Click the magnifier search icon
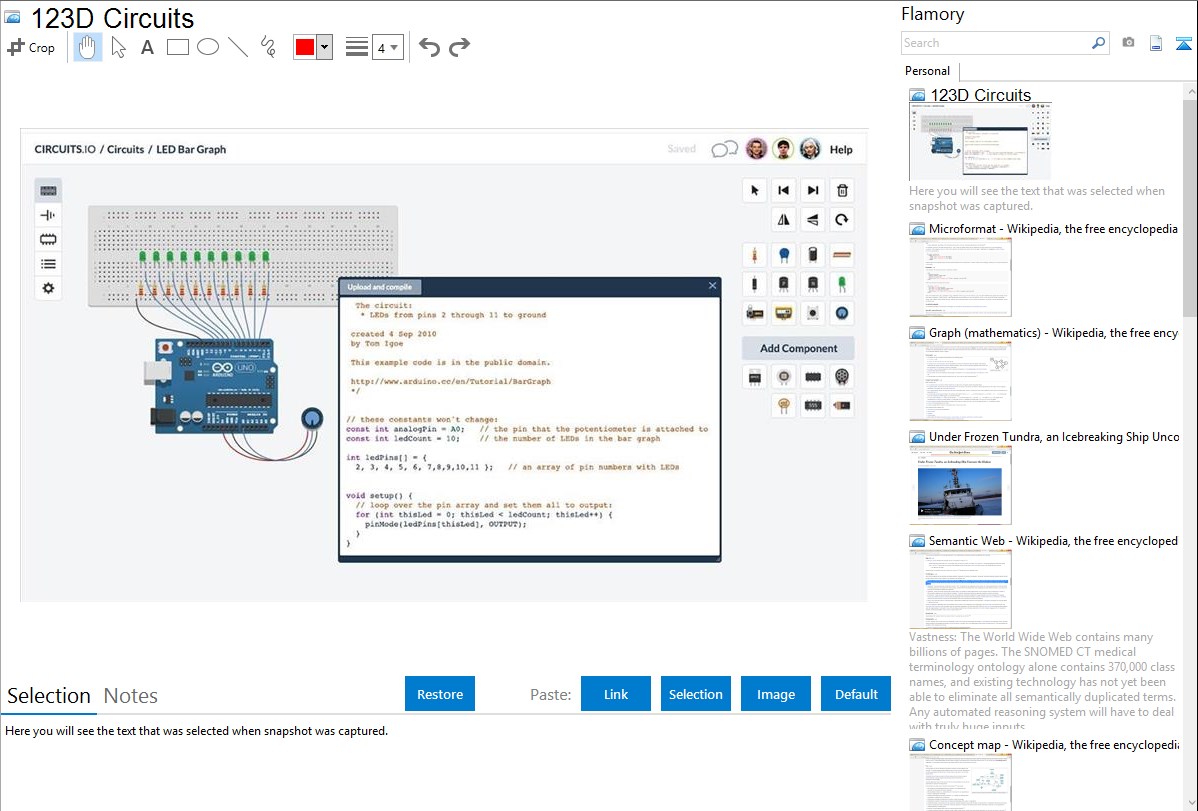 (x=1099, y=43)
